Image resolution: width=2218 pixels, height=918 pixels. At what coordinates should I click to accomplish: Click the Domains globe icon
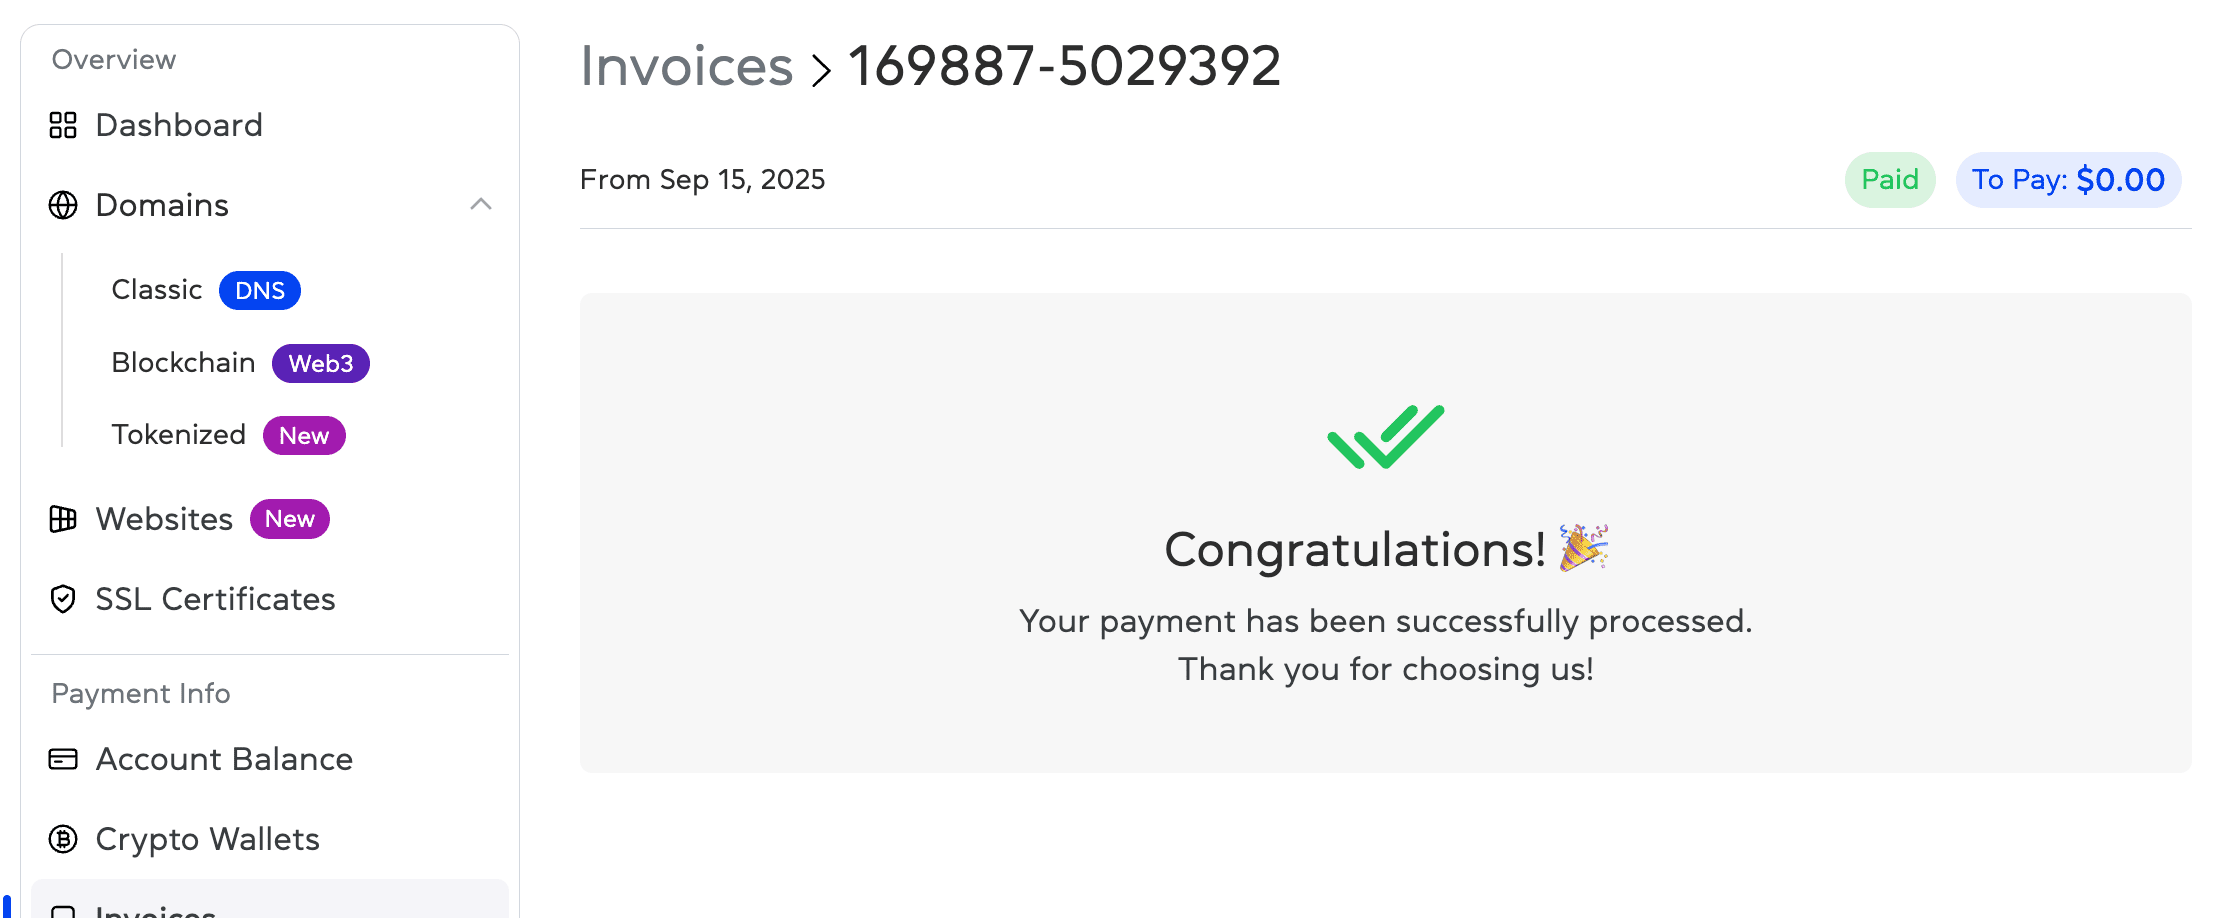point(63,205)
